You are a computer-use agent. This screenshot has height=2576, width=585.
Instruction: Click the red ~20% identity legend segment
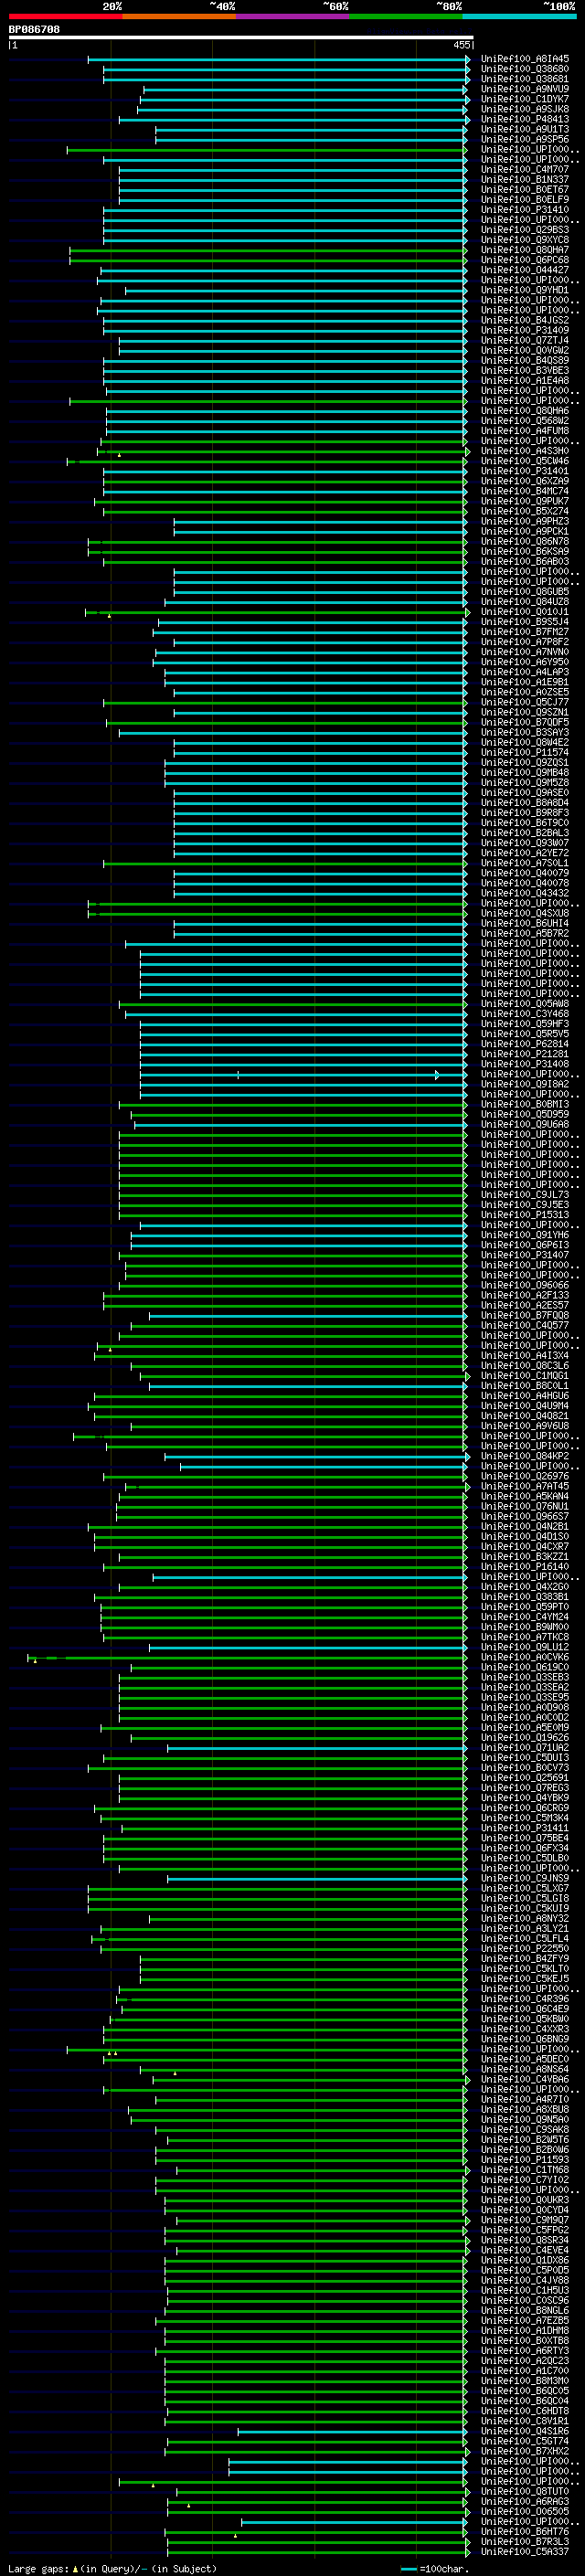(x=65, y=16)
